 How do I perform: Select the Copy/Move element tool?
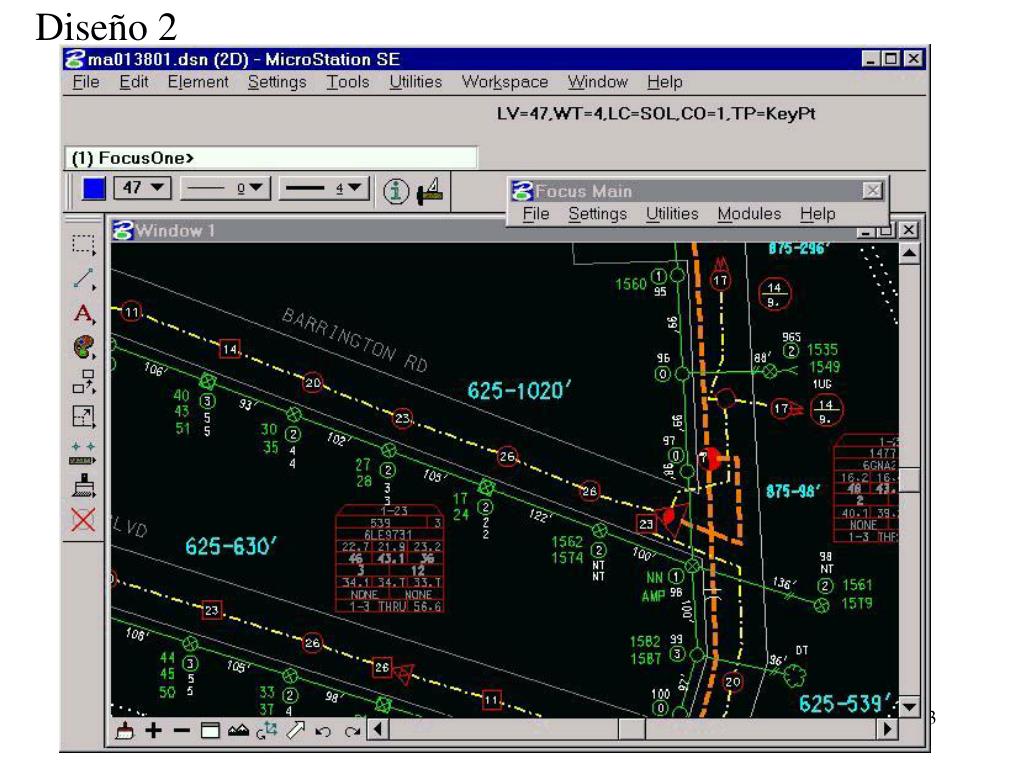pyautogui.click(x=83, y=381)
